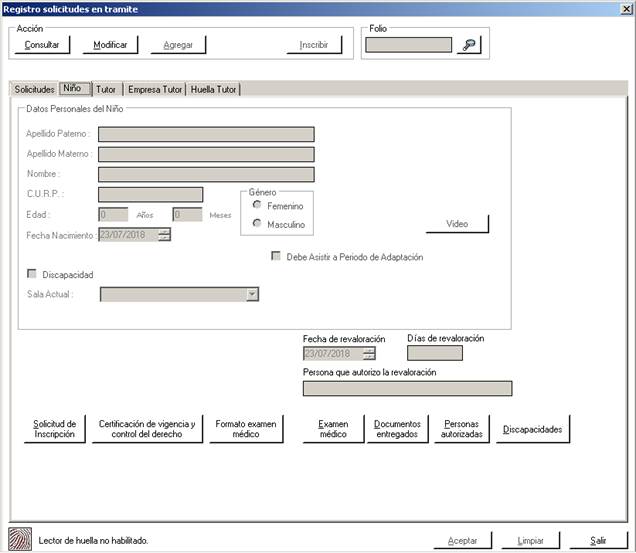636x553 pixels.
Task: Click the Edad Meses field
Action: tap(187, 214)
